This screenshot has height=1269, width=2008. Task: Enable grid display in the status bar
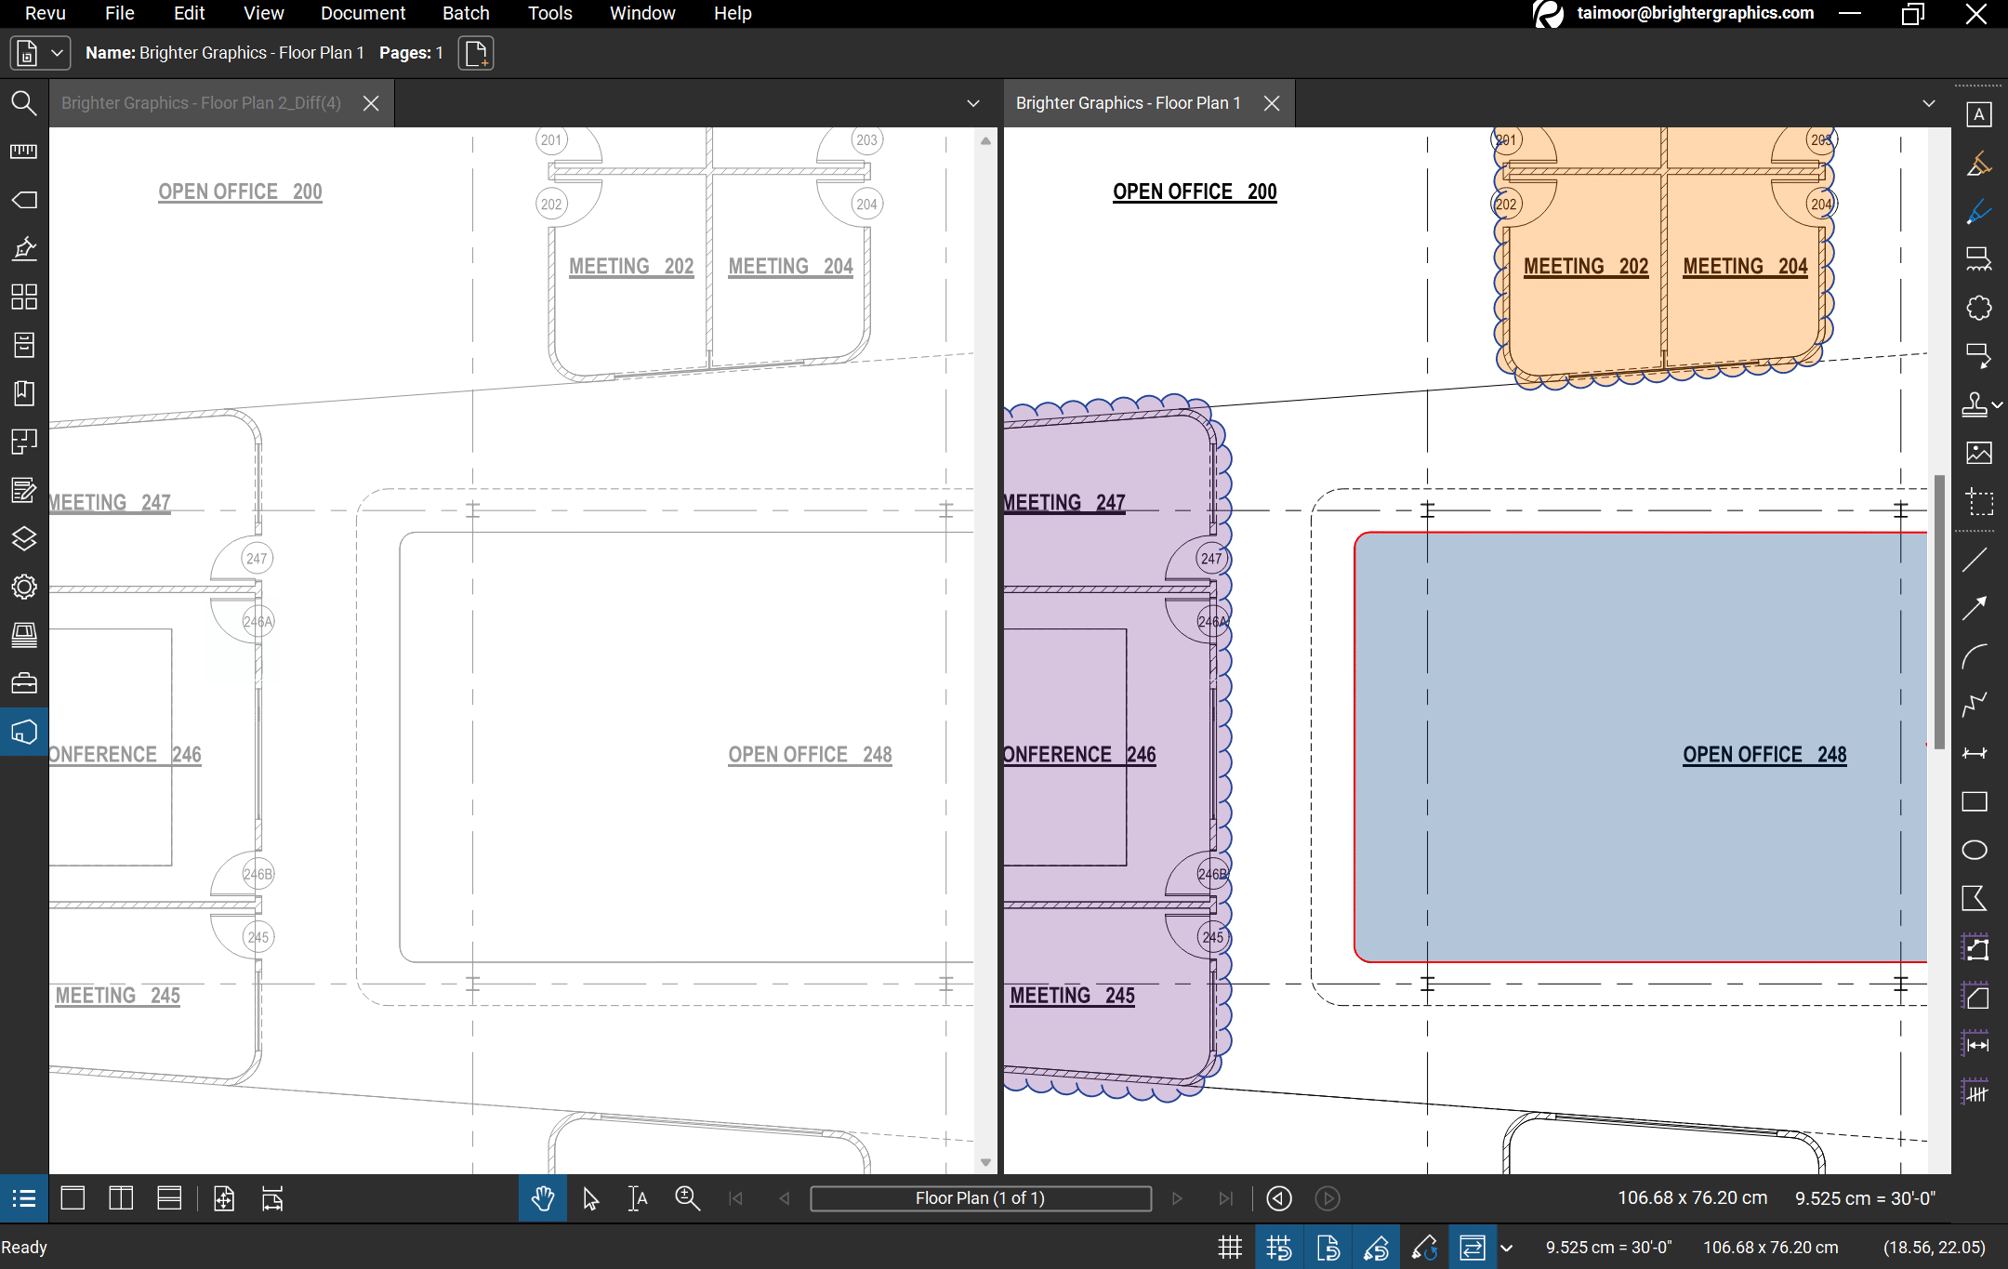point(1229,1247)
